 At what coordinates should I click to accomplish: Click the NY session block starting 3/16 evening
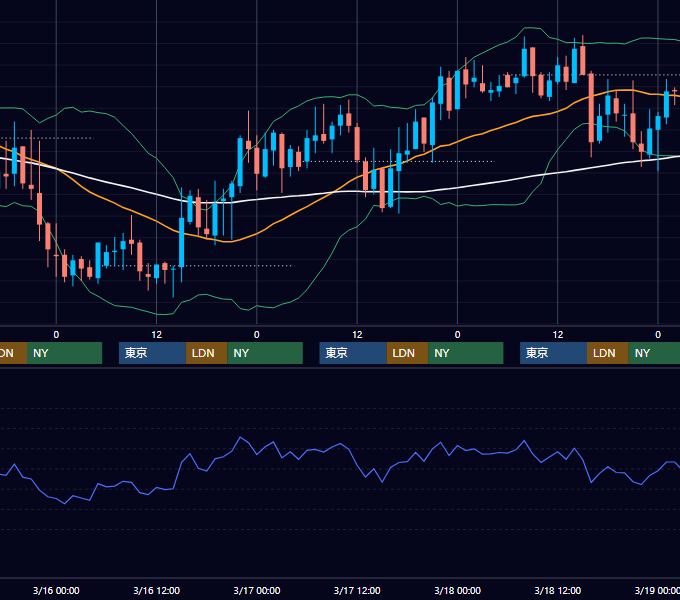coord(265,353)
